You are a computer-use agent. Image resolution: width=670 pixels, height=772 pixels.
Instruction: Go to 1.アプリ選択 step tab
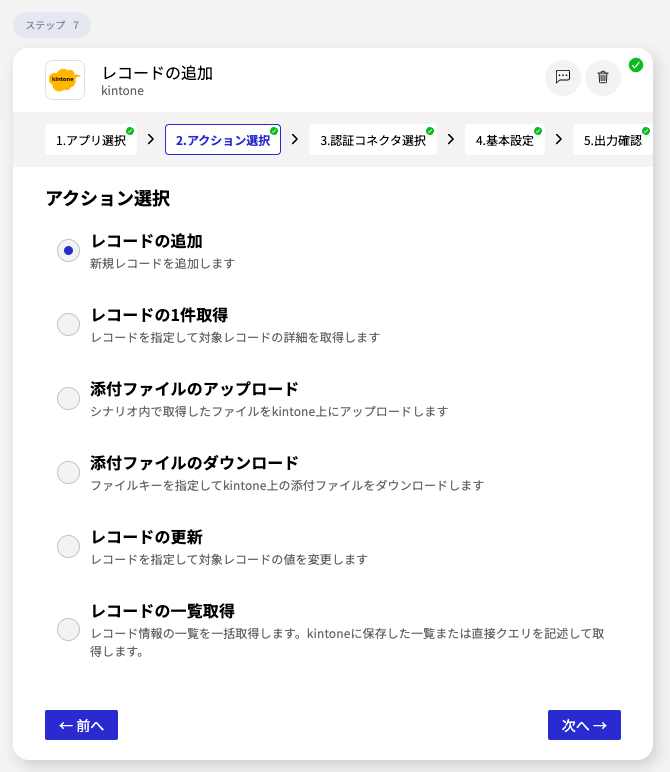pyautogui.click(x=91, y=140)
